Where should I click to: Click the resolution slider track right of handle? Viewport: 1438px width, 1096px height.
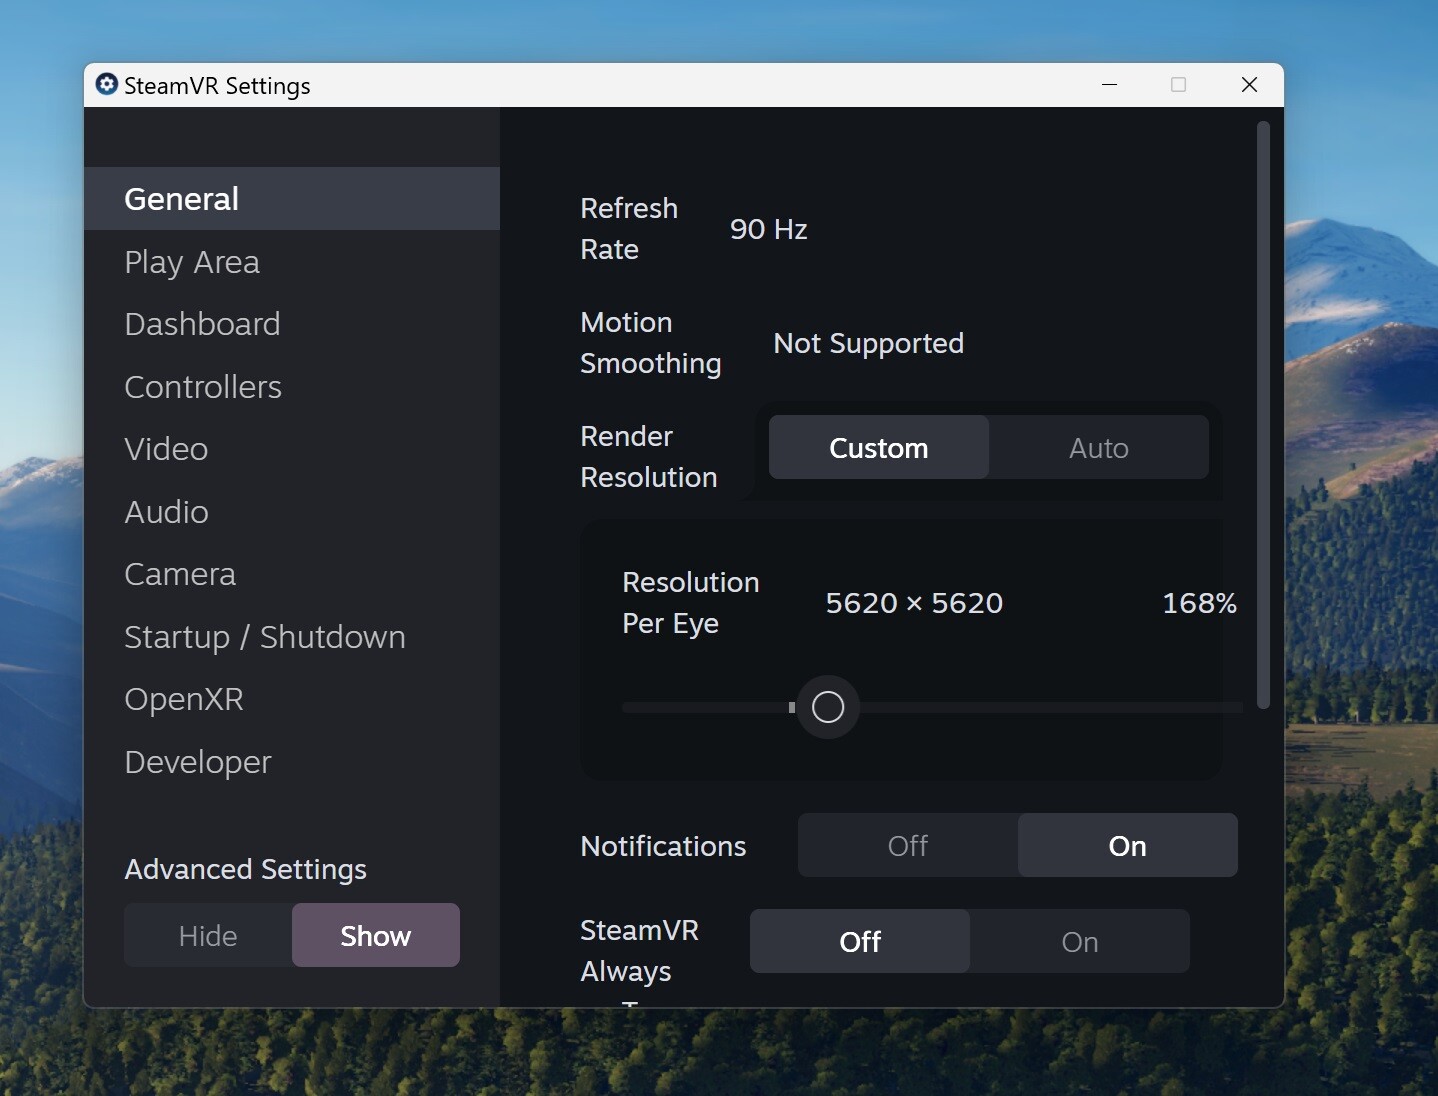point(1050,707)
